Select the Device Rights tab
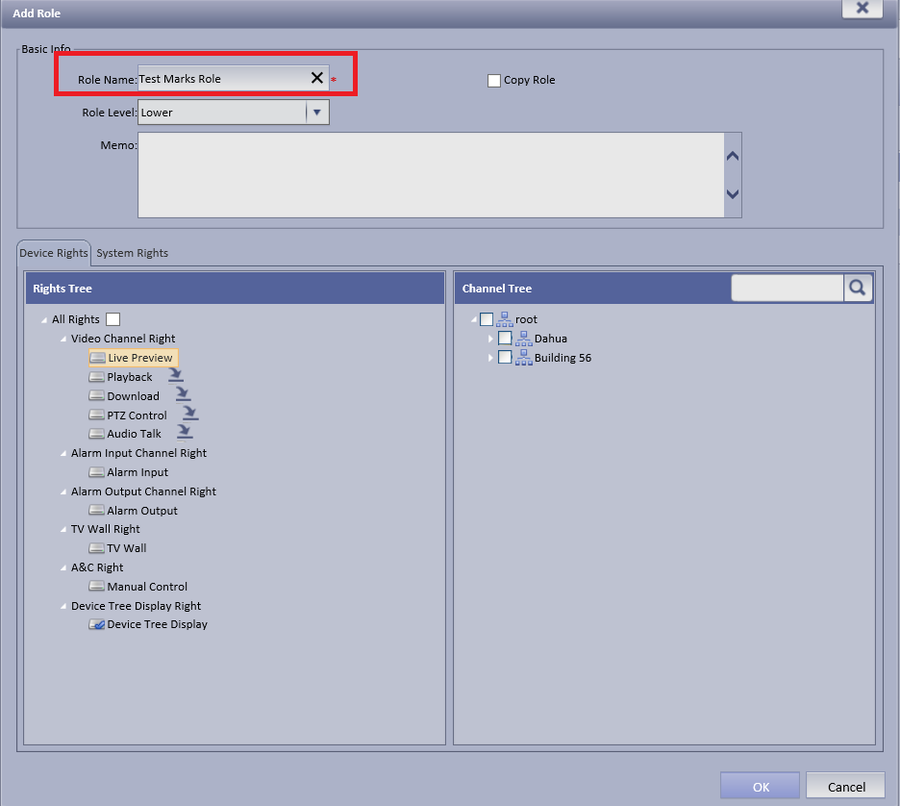 53,253
